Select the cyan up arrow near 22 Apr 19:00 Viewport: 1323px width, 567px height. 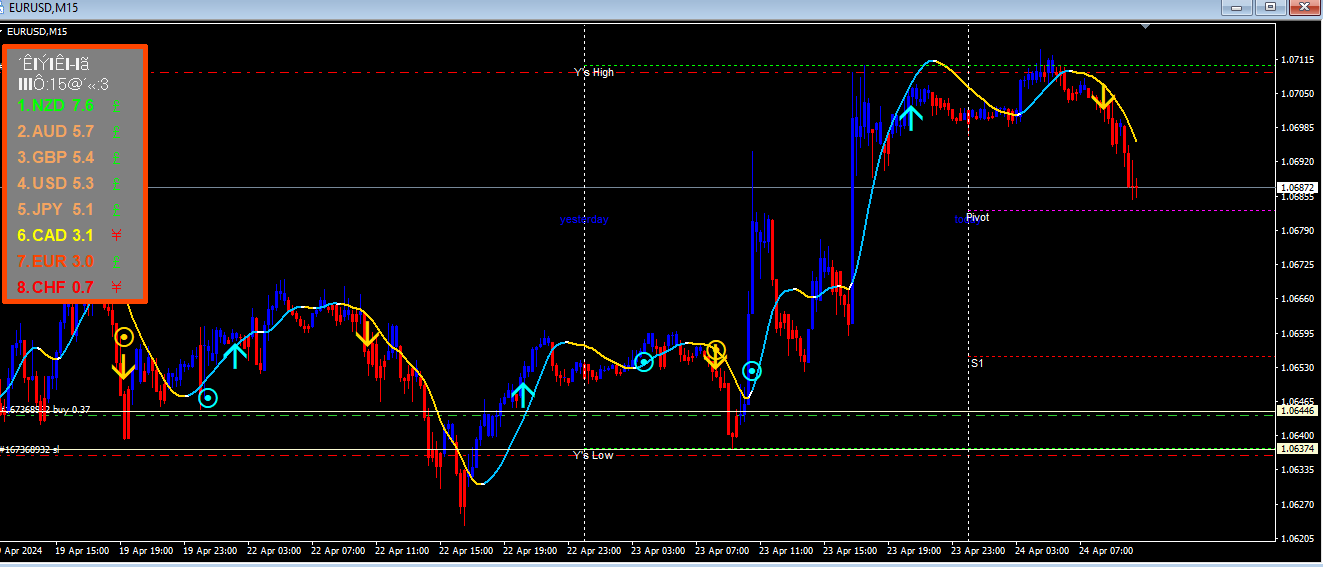point(523,395)
